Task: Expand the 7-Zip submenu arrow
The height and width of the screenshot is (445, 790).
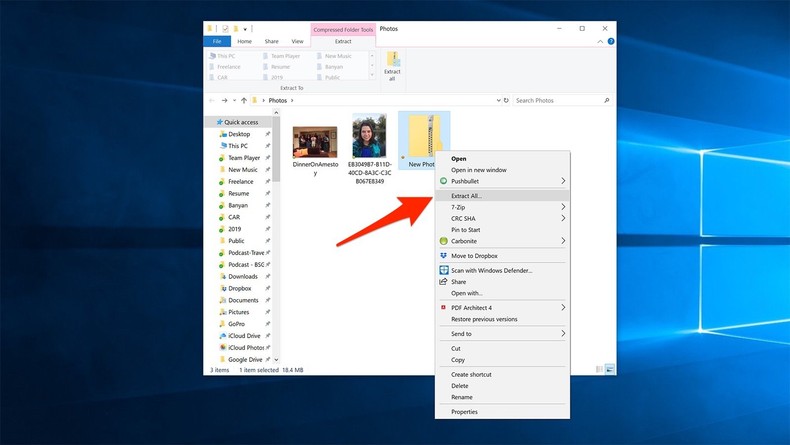Action: tap(563, 207)
